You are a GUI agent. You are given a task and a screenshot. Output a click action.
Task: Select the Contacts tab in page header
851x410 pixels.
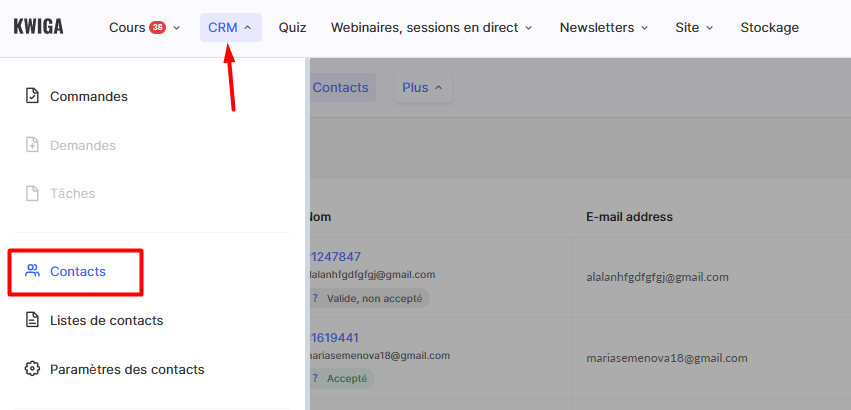point(340,87)
